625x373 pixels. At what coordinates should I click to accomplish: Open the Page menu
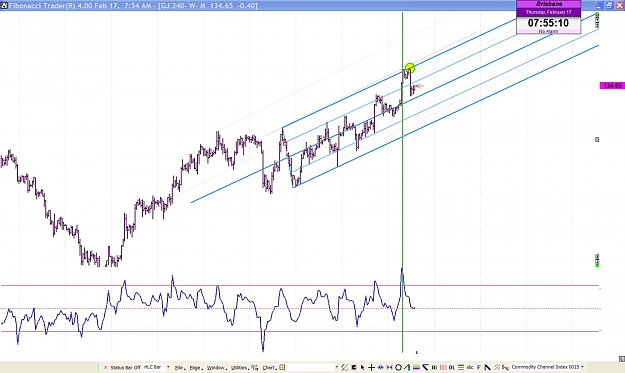pyautogui.click(x=195, y=367)
